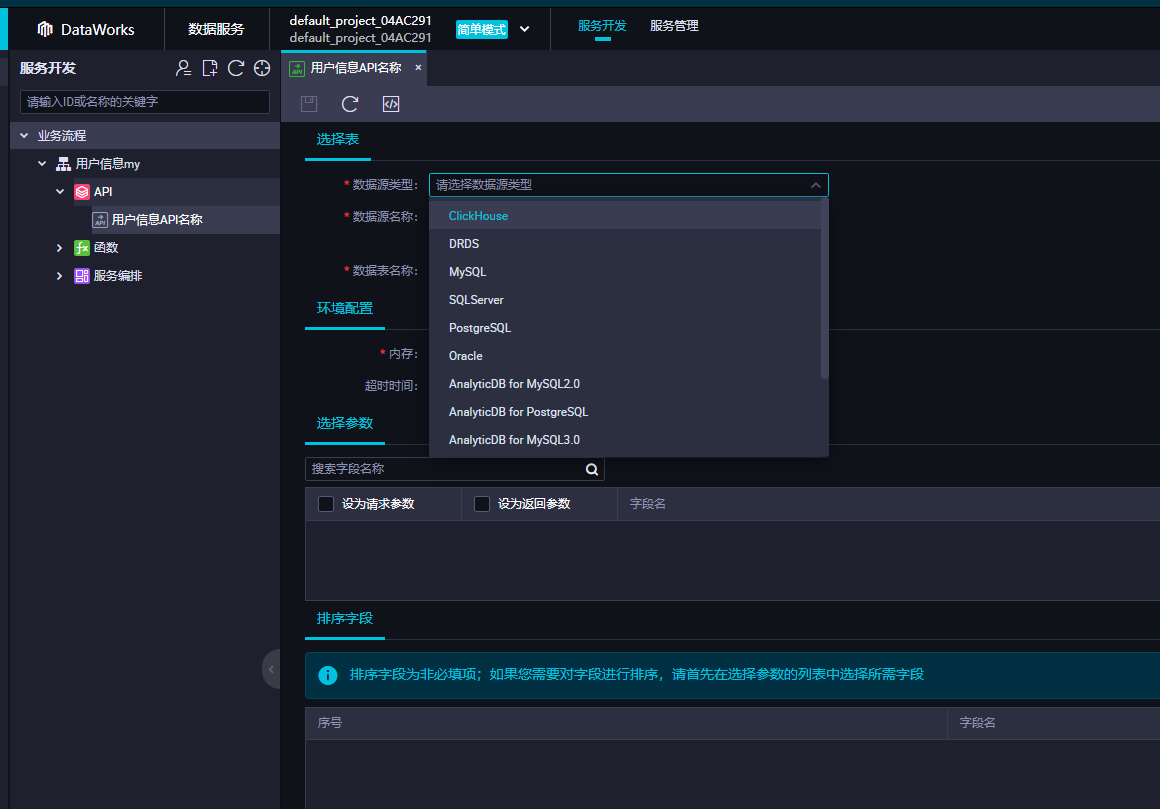The image size is (1160, 809).
Task: Collapse the left sidebar panel handle
Action: pyautogui.click(x=271, y=669)
